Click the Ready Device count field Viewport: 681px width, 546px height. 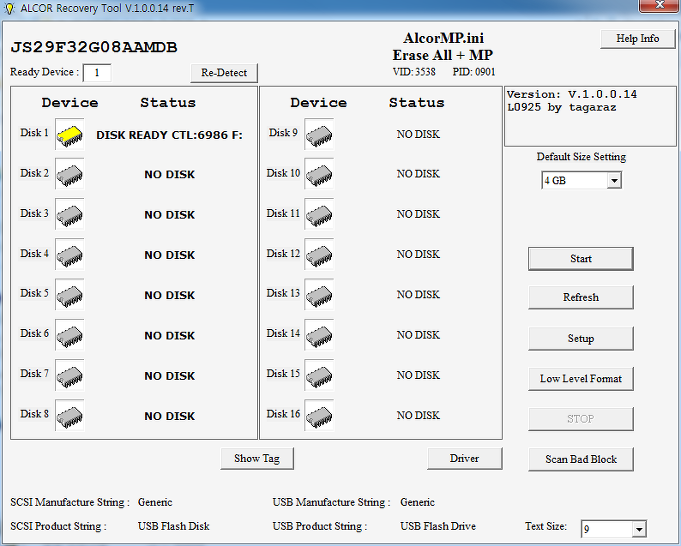97,73
